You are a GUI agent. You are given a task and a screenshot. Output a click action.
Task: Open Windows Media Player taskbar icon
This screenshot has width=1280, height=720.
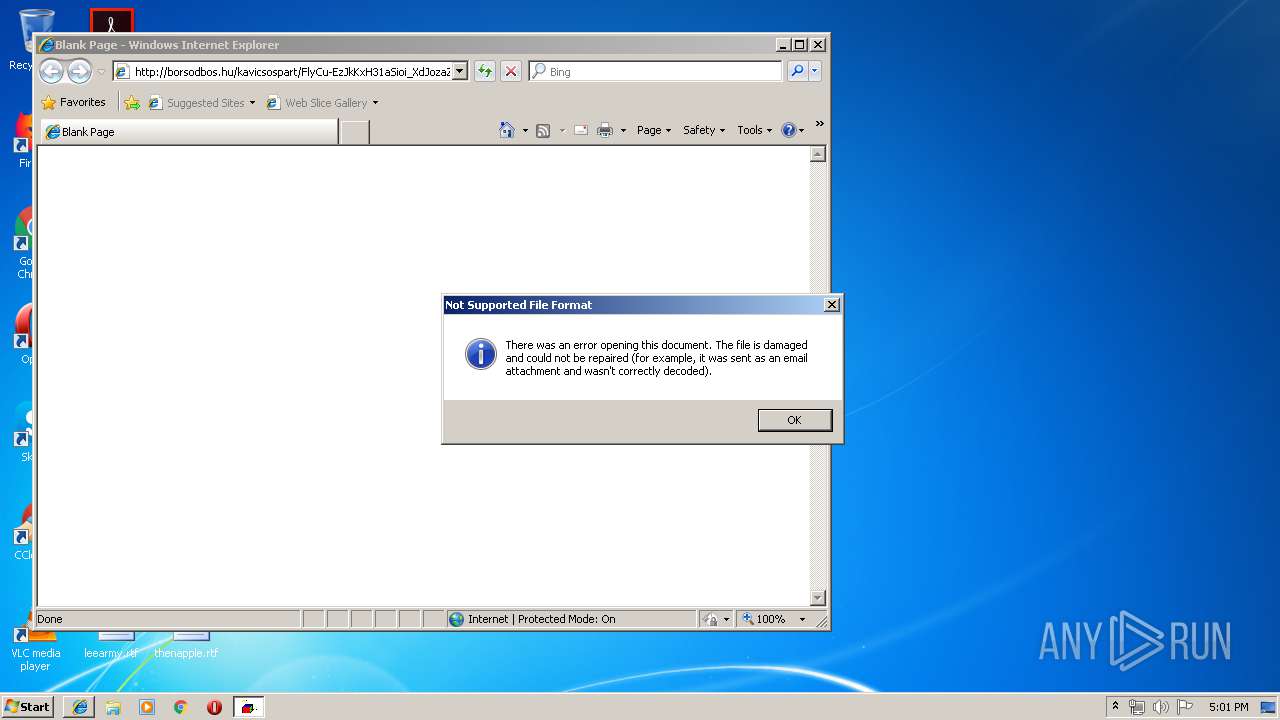(x=147, y=707)
